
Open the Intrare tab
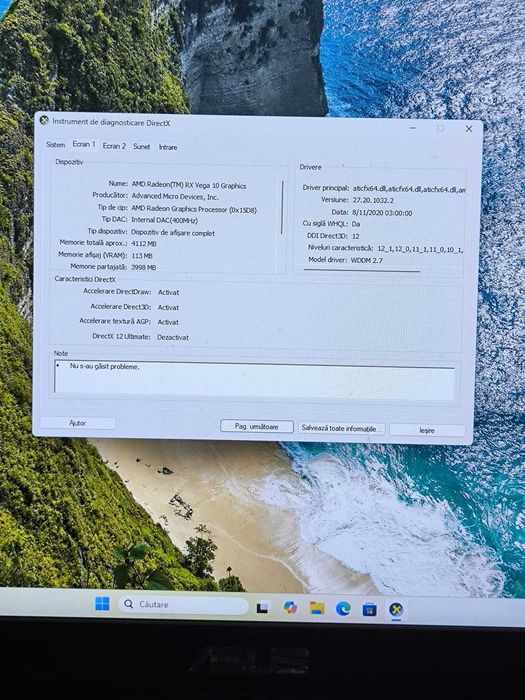(x=168, y=147)
